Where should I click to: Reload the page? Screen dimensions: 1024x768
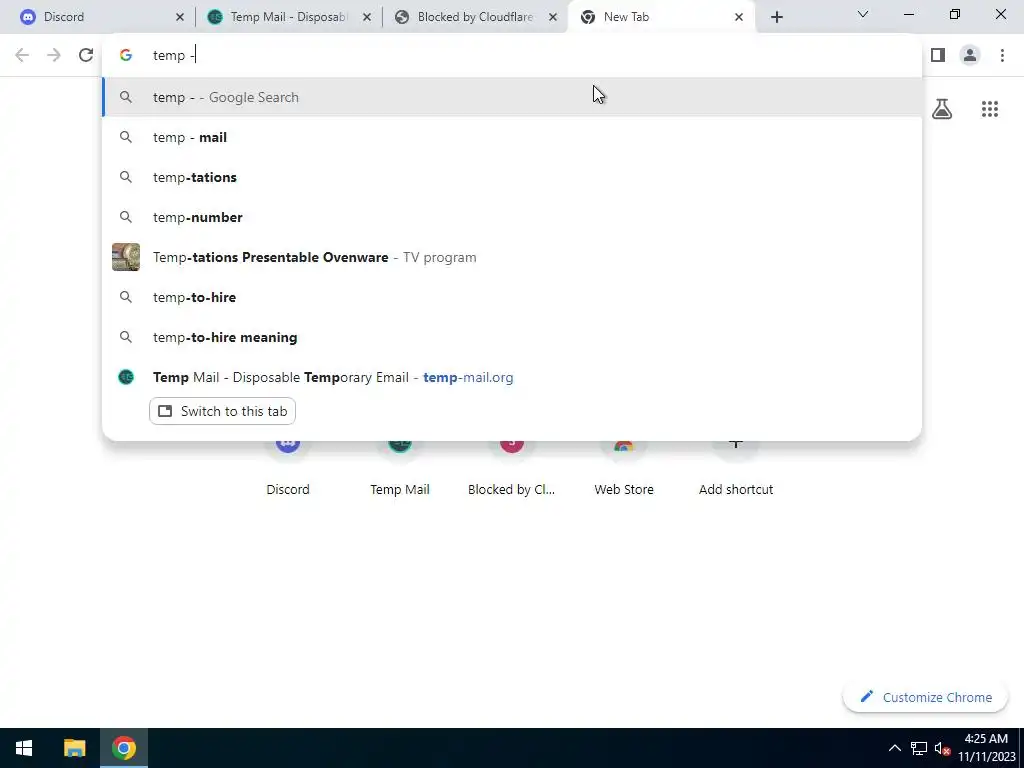tap(86, 55)
